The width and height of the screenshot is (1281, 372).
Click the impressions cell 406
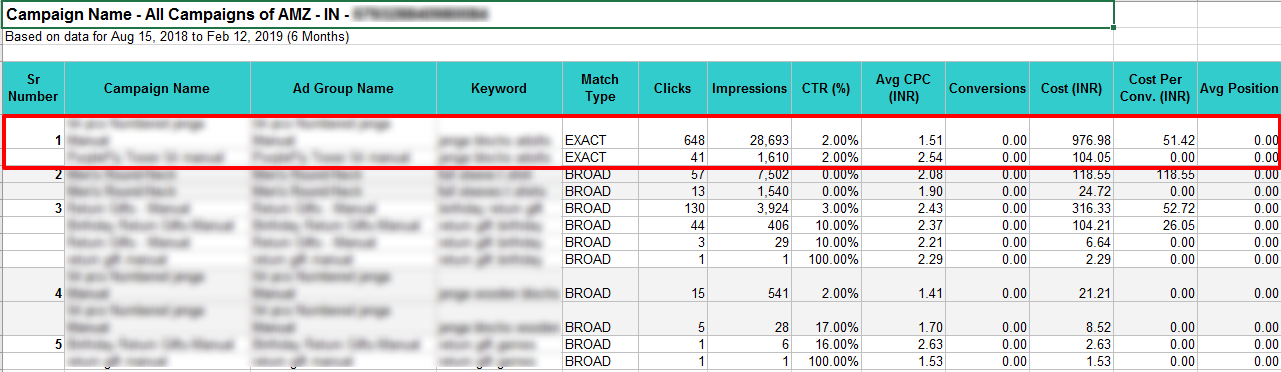point(777,225)
